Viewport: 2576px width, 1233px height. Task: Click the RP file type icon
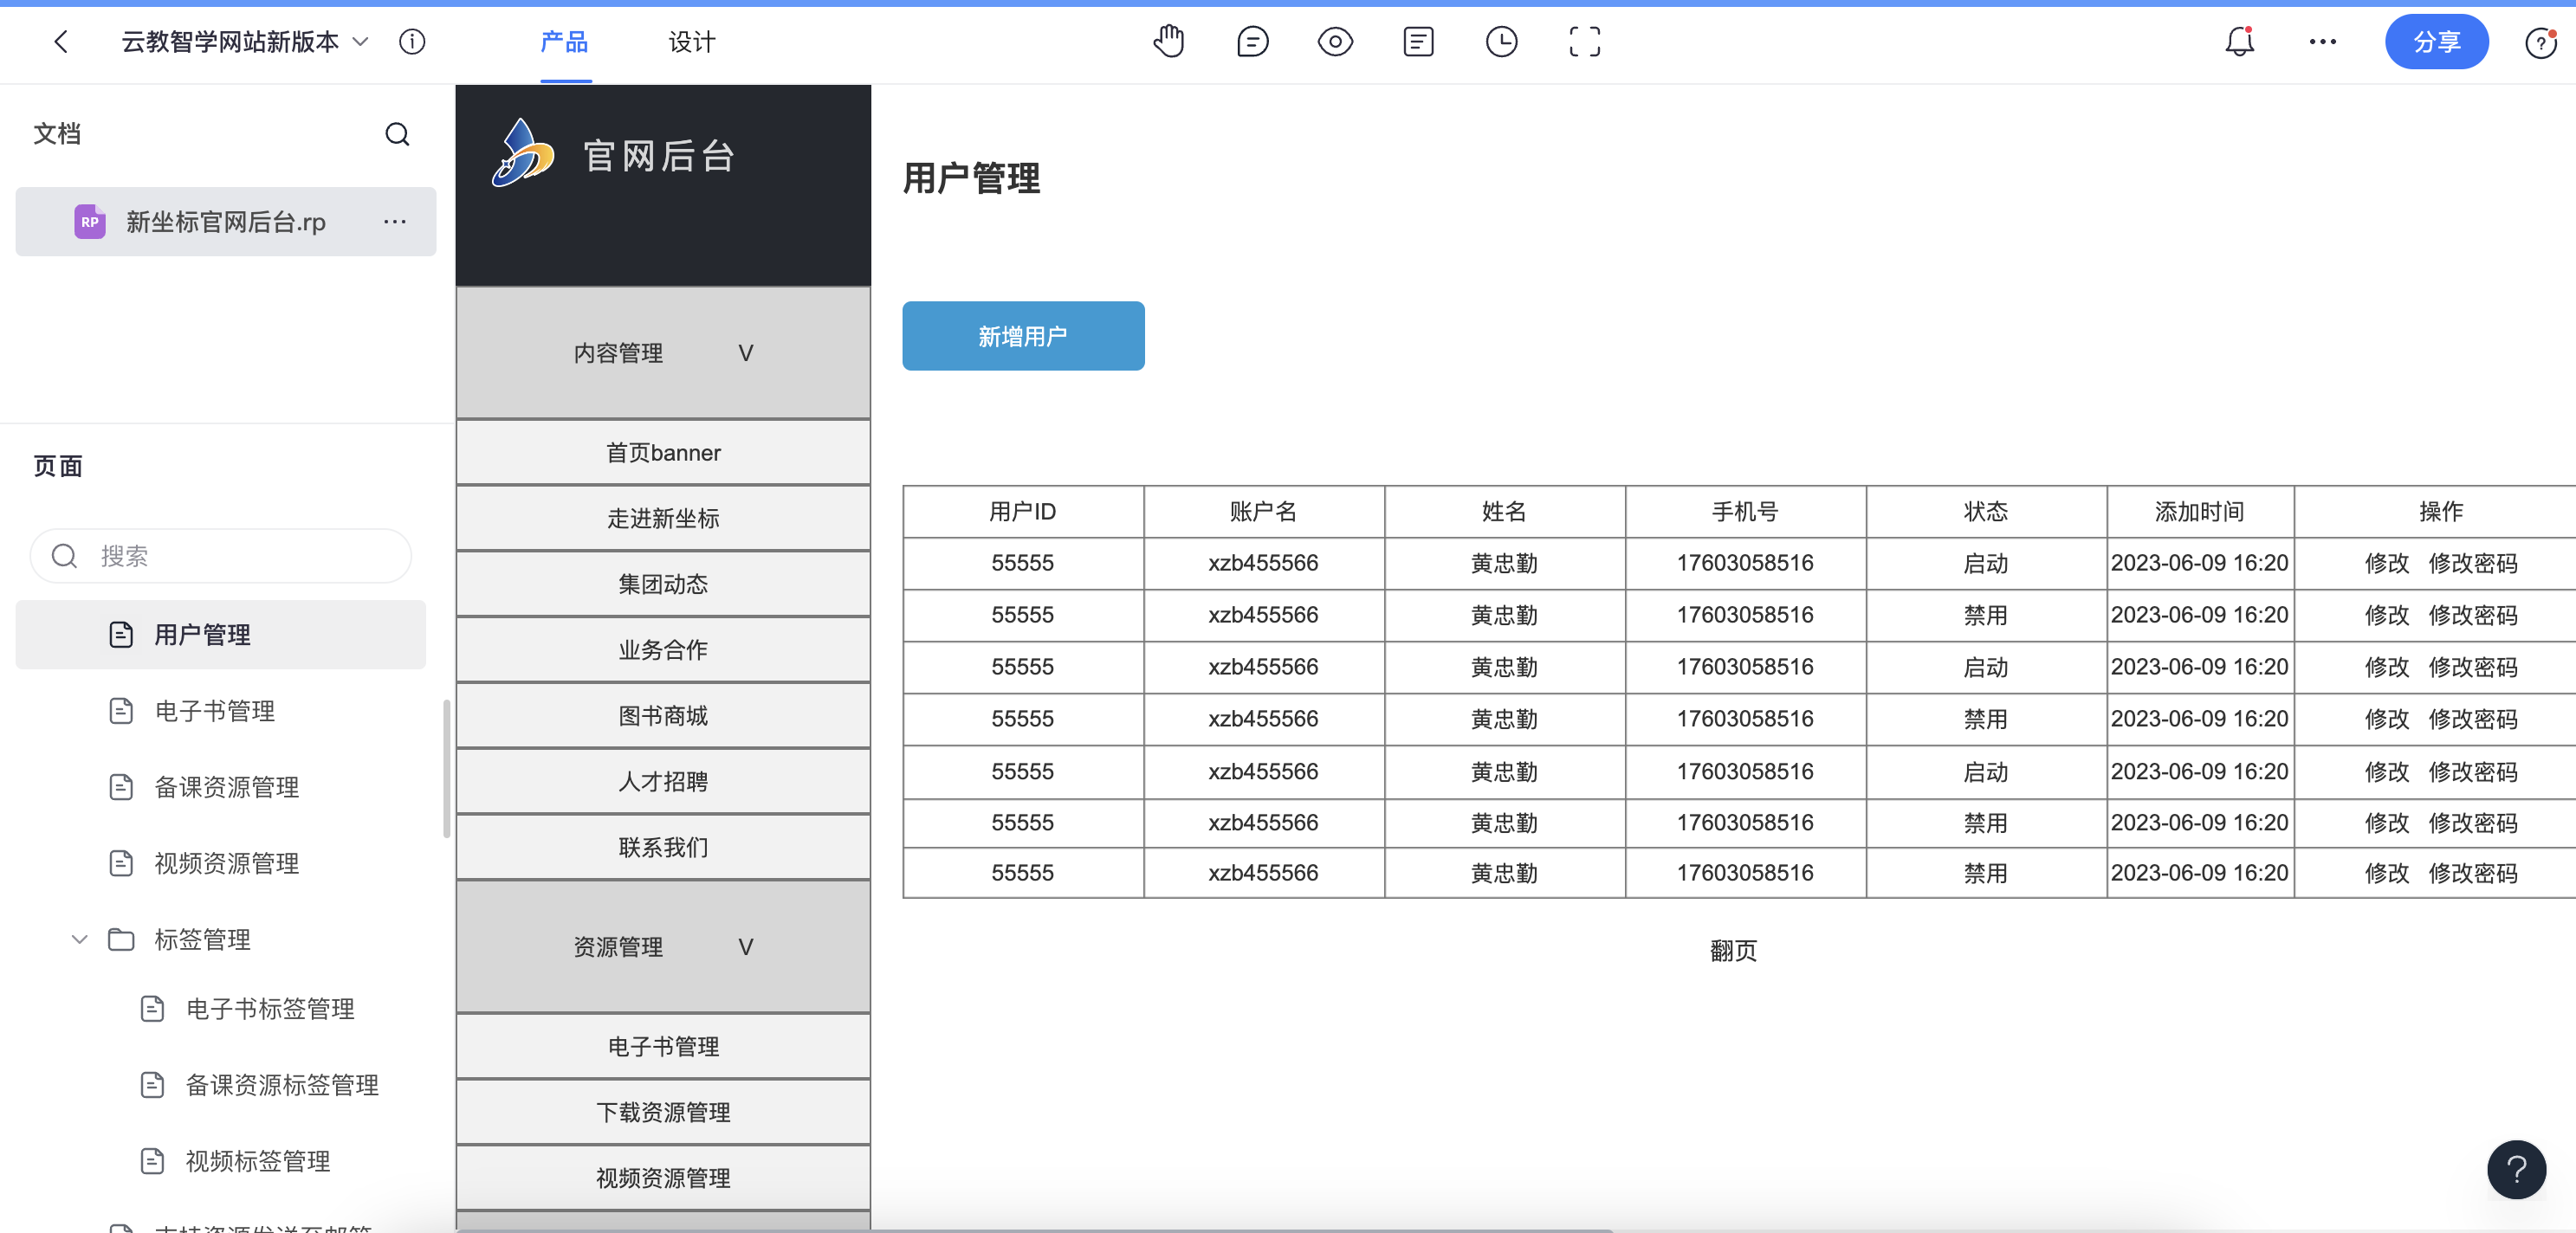click(90, 221)
